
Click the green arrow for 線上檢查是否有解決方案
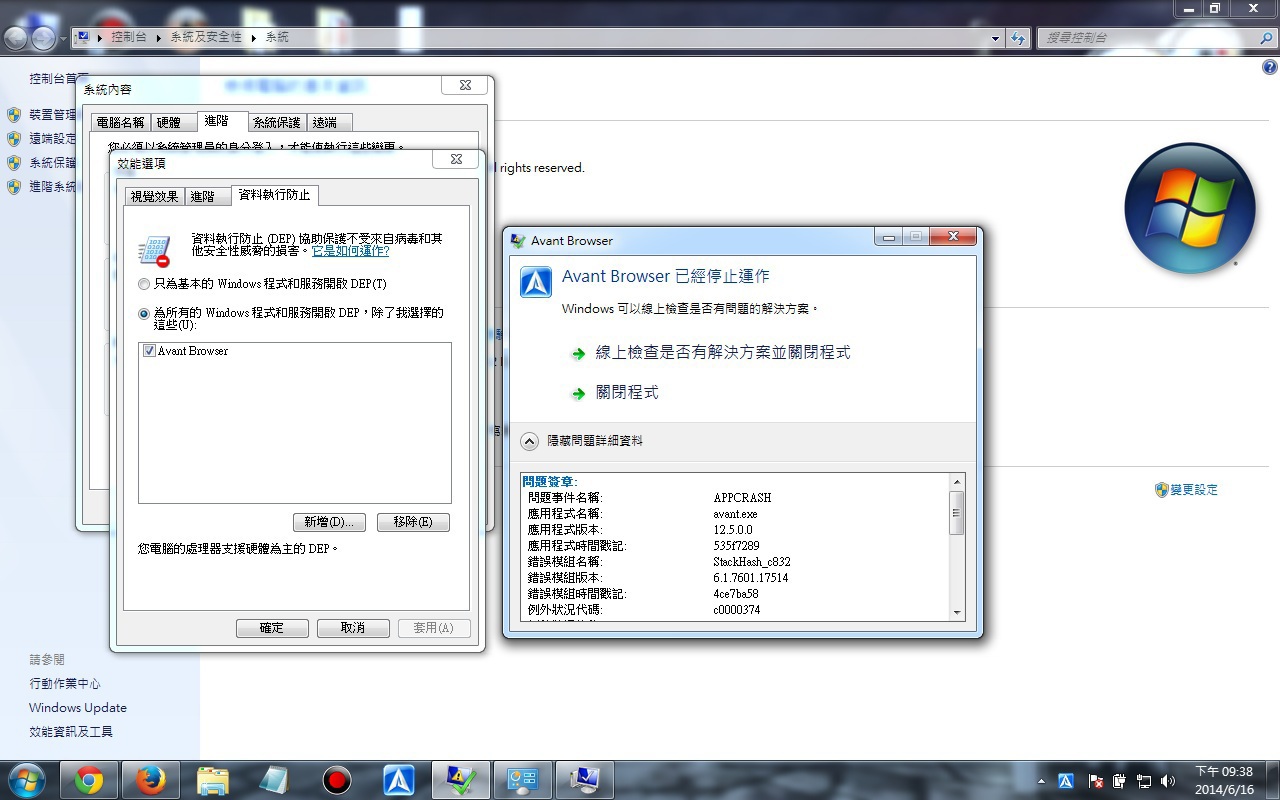tap(578, 354)
